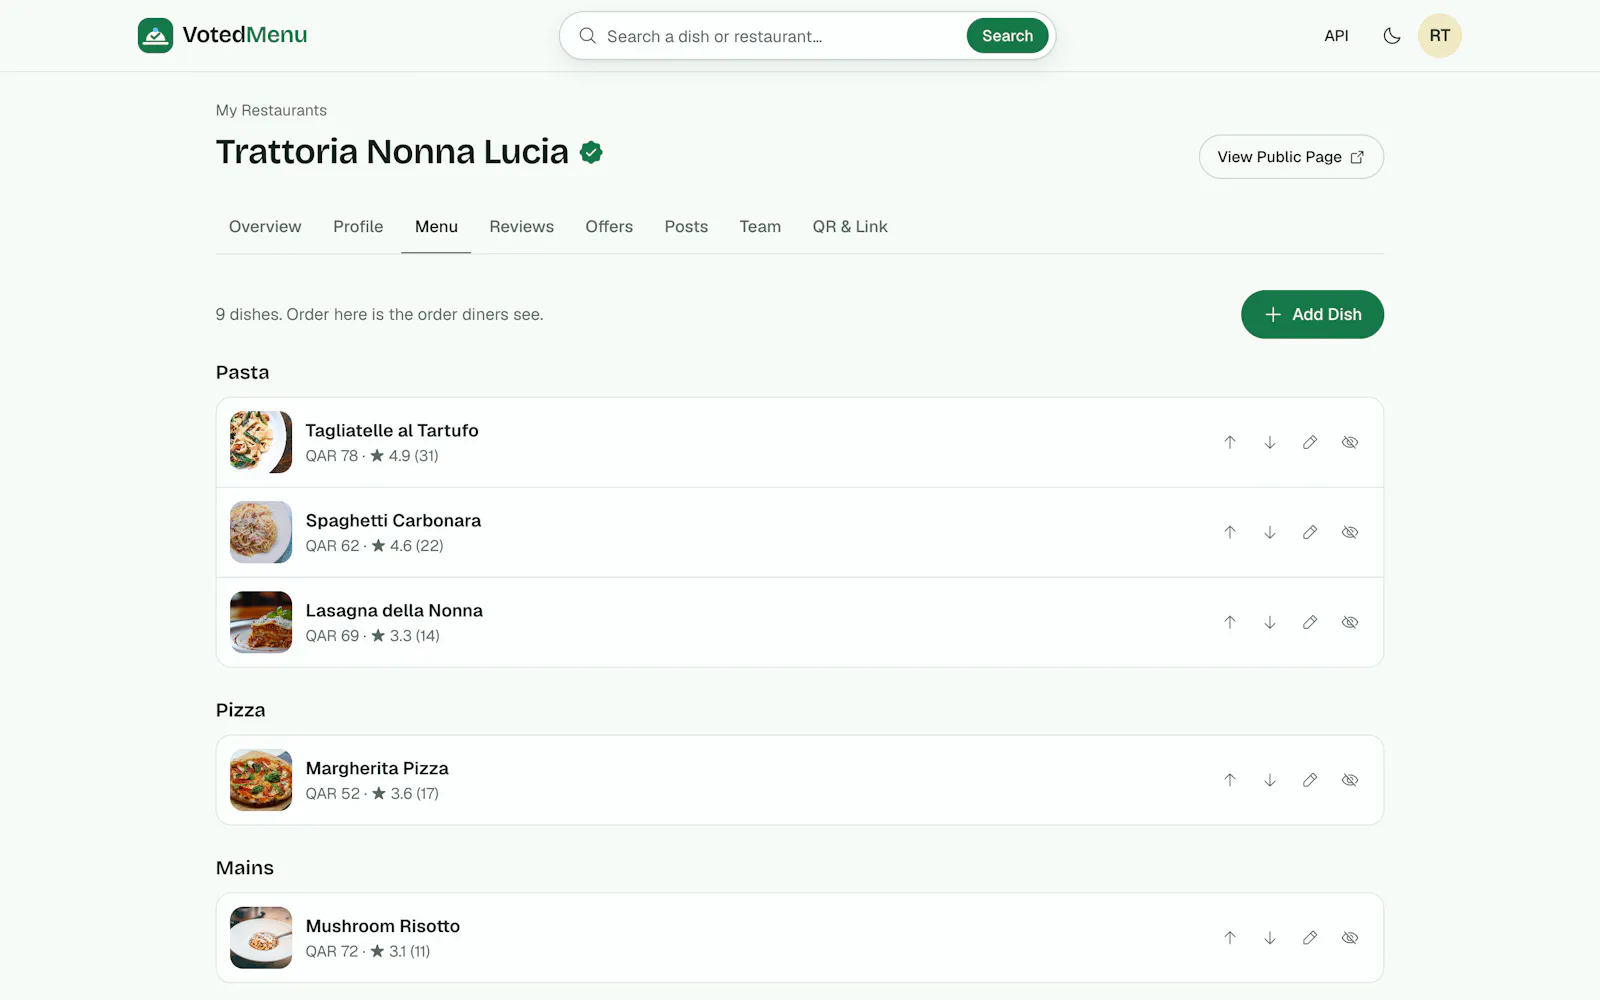Viewport: 1600px width, 1000px height.
Task: Edit Spaghetti Carbonara dish
Action: 1310,532
